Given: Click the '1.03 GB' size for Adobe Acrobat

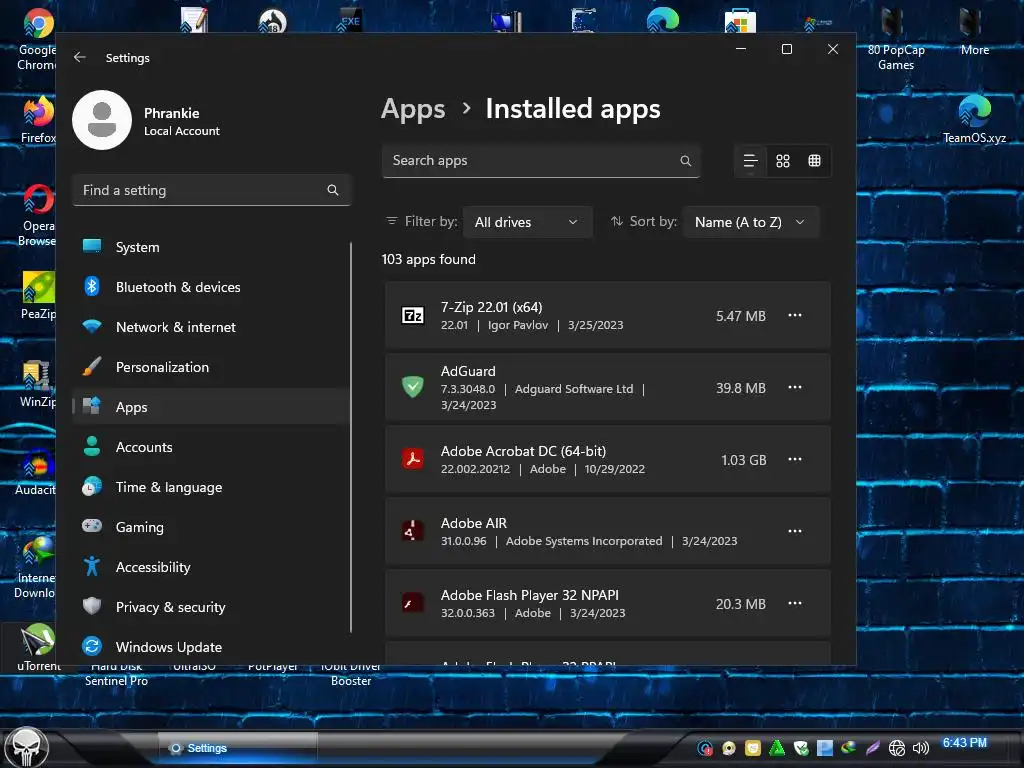Looking at the screenshot, I should 744,460.
